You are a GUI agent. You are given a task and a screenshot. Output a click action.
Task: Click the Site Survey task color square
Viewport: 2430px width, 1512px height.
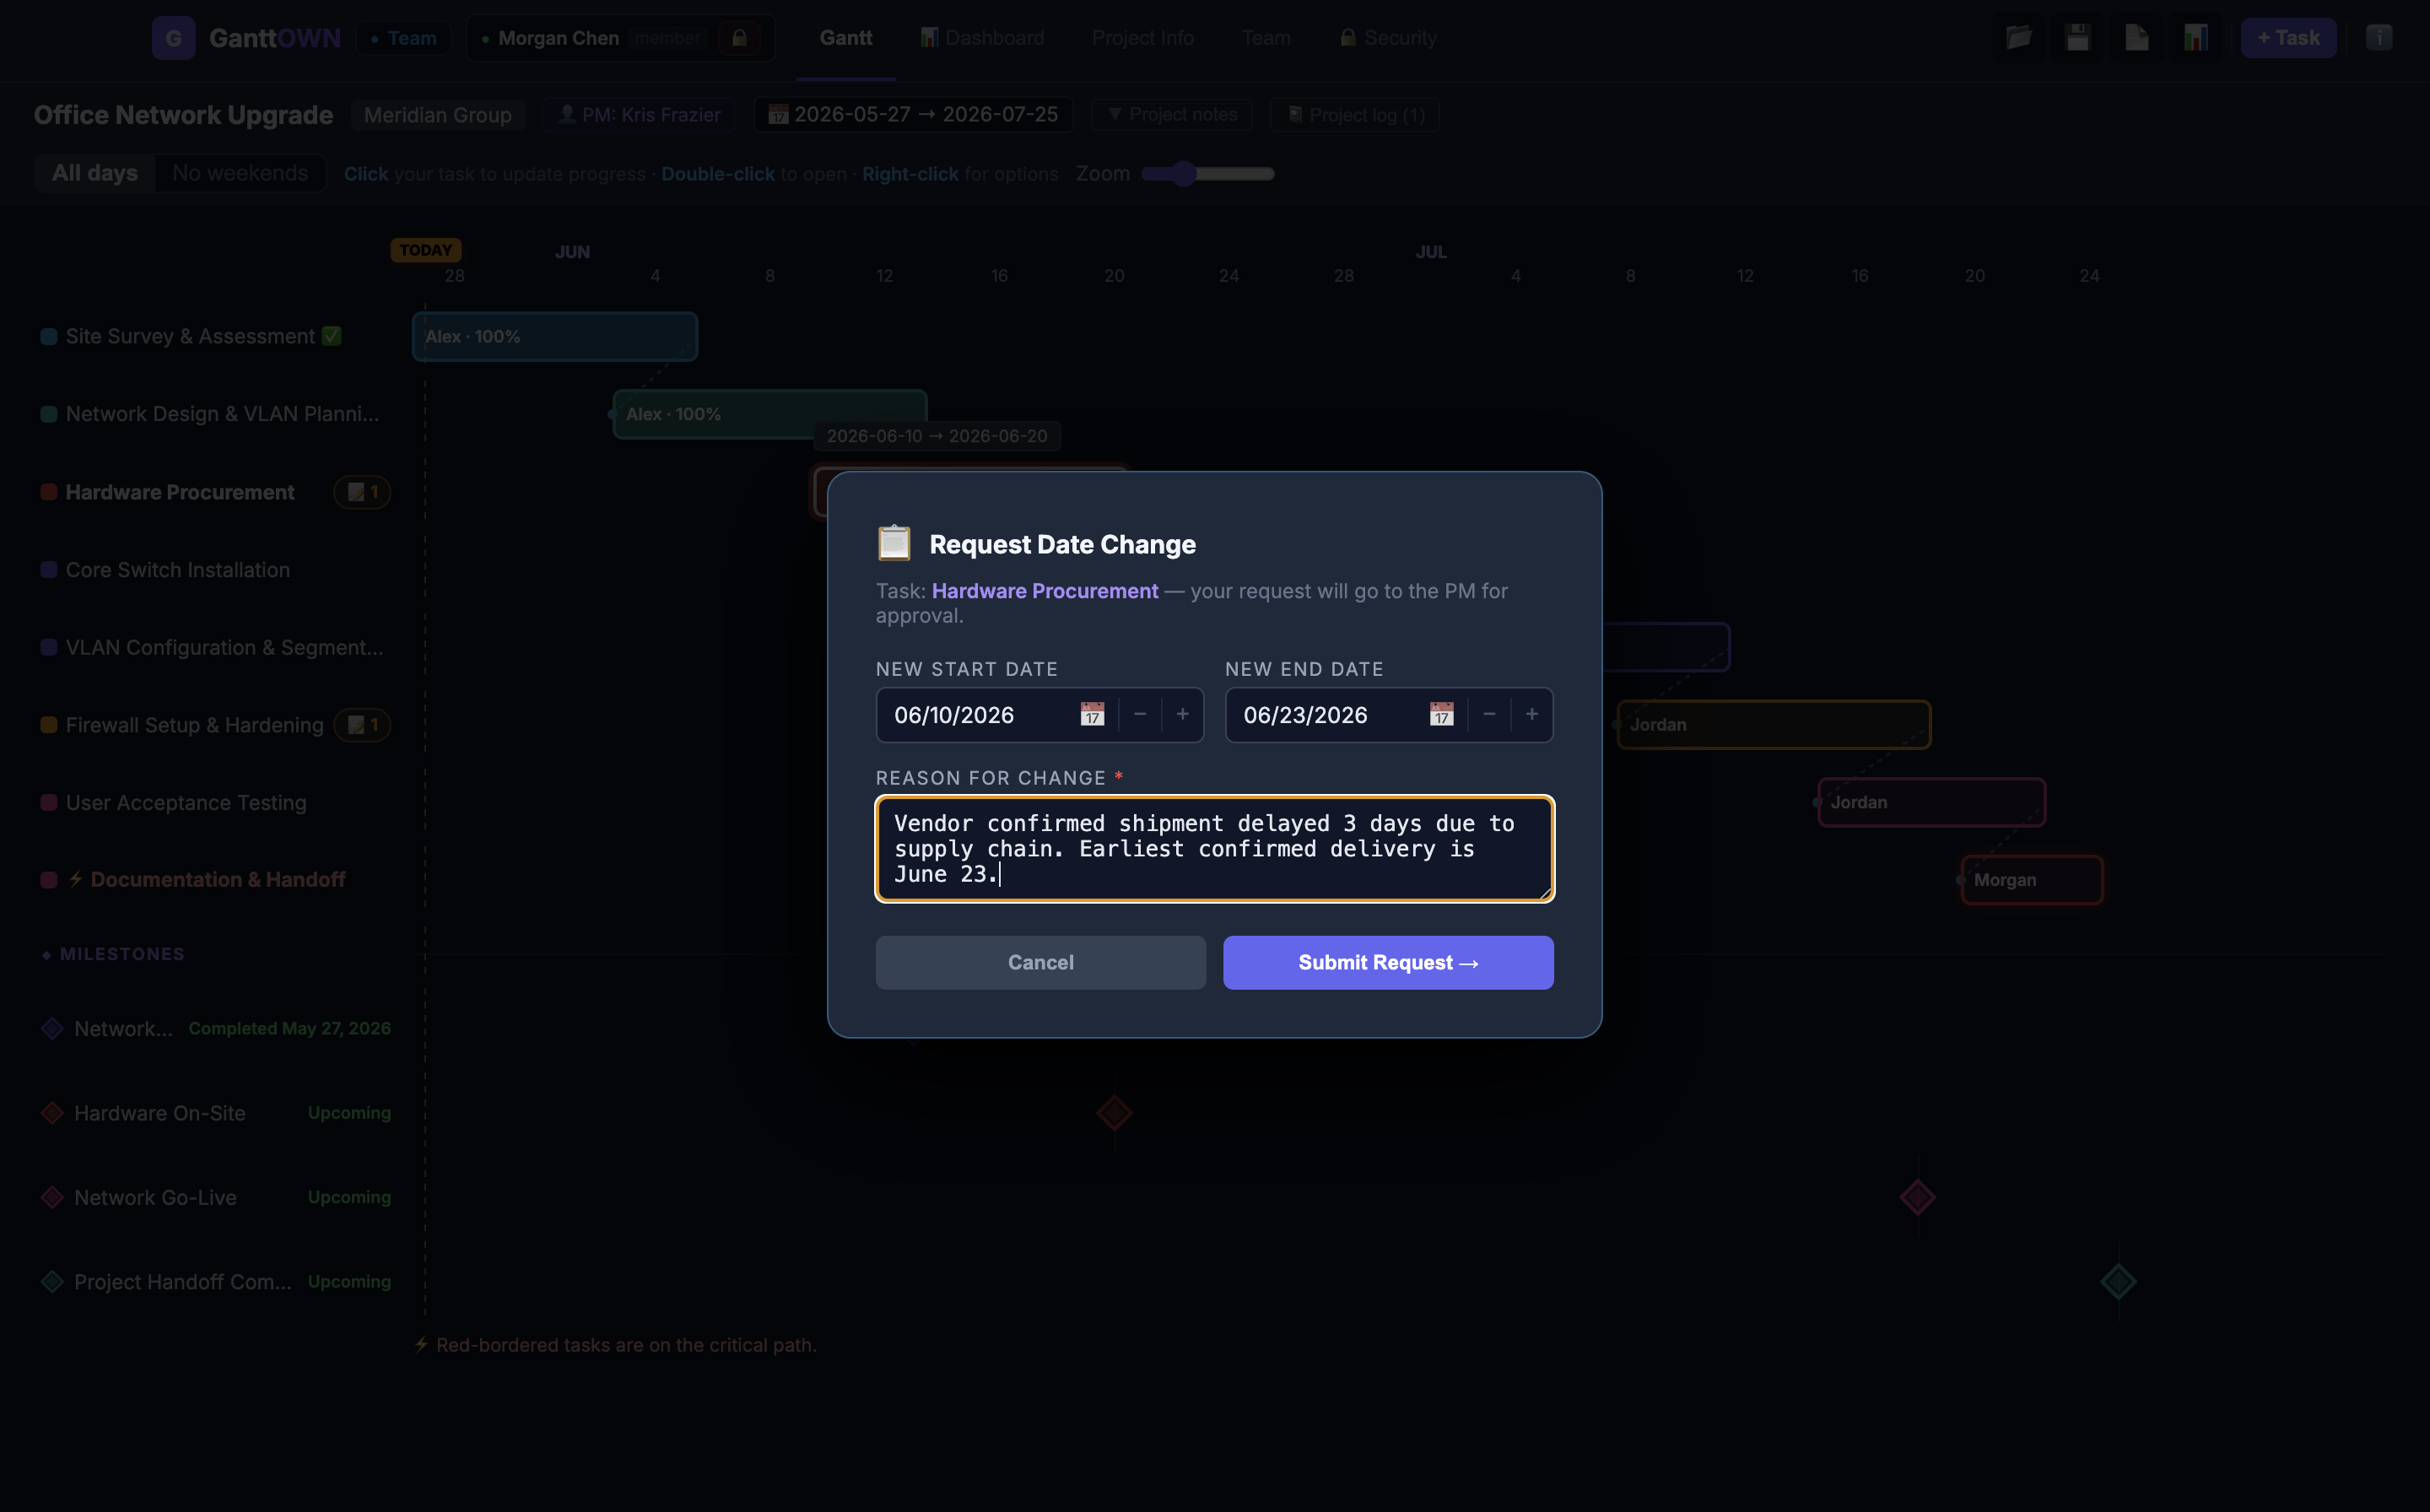coord(48,336)
